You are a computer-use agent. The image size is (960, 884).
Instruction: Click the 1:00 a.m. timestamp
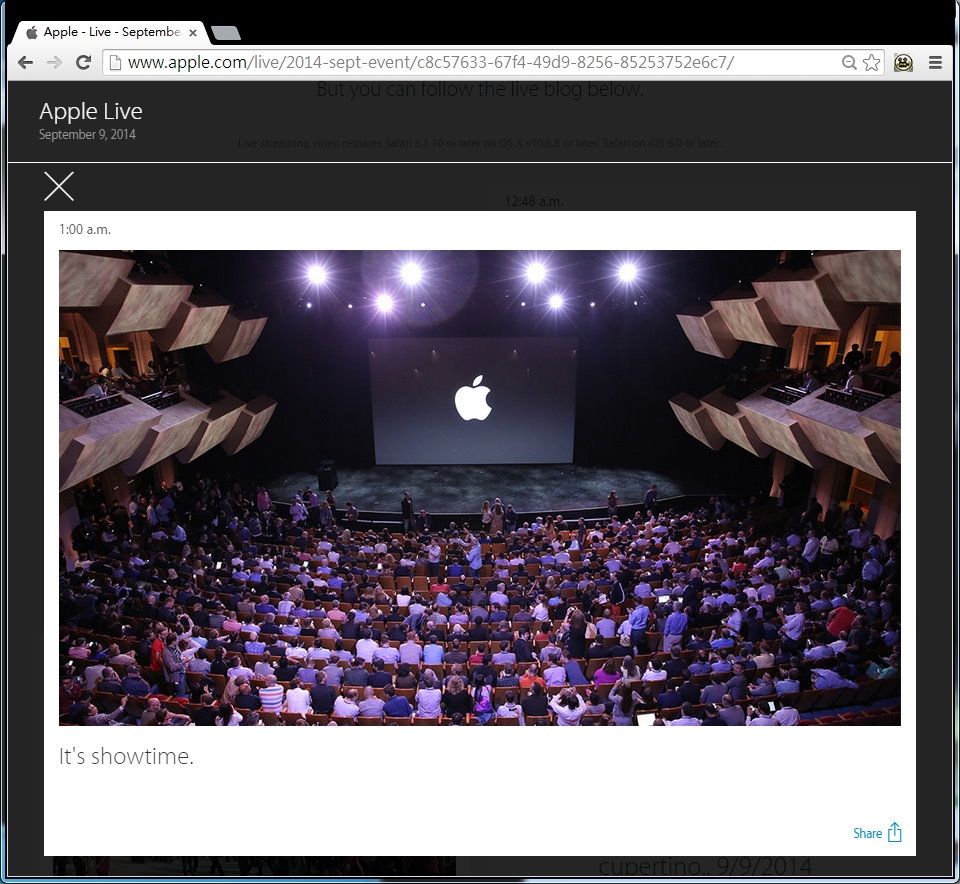click(84, 230)
